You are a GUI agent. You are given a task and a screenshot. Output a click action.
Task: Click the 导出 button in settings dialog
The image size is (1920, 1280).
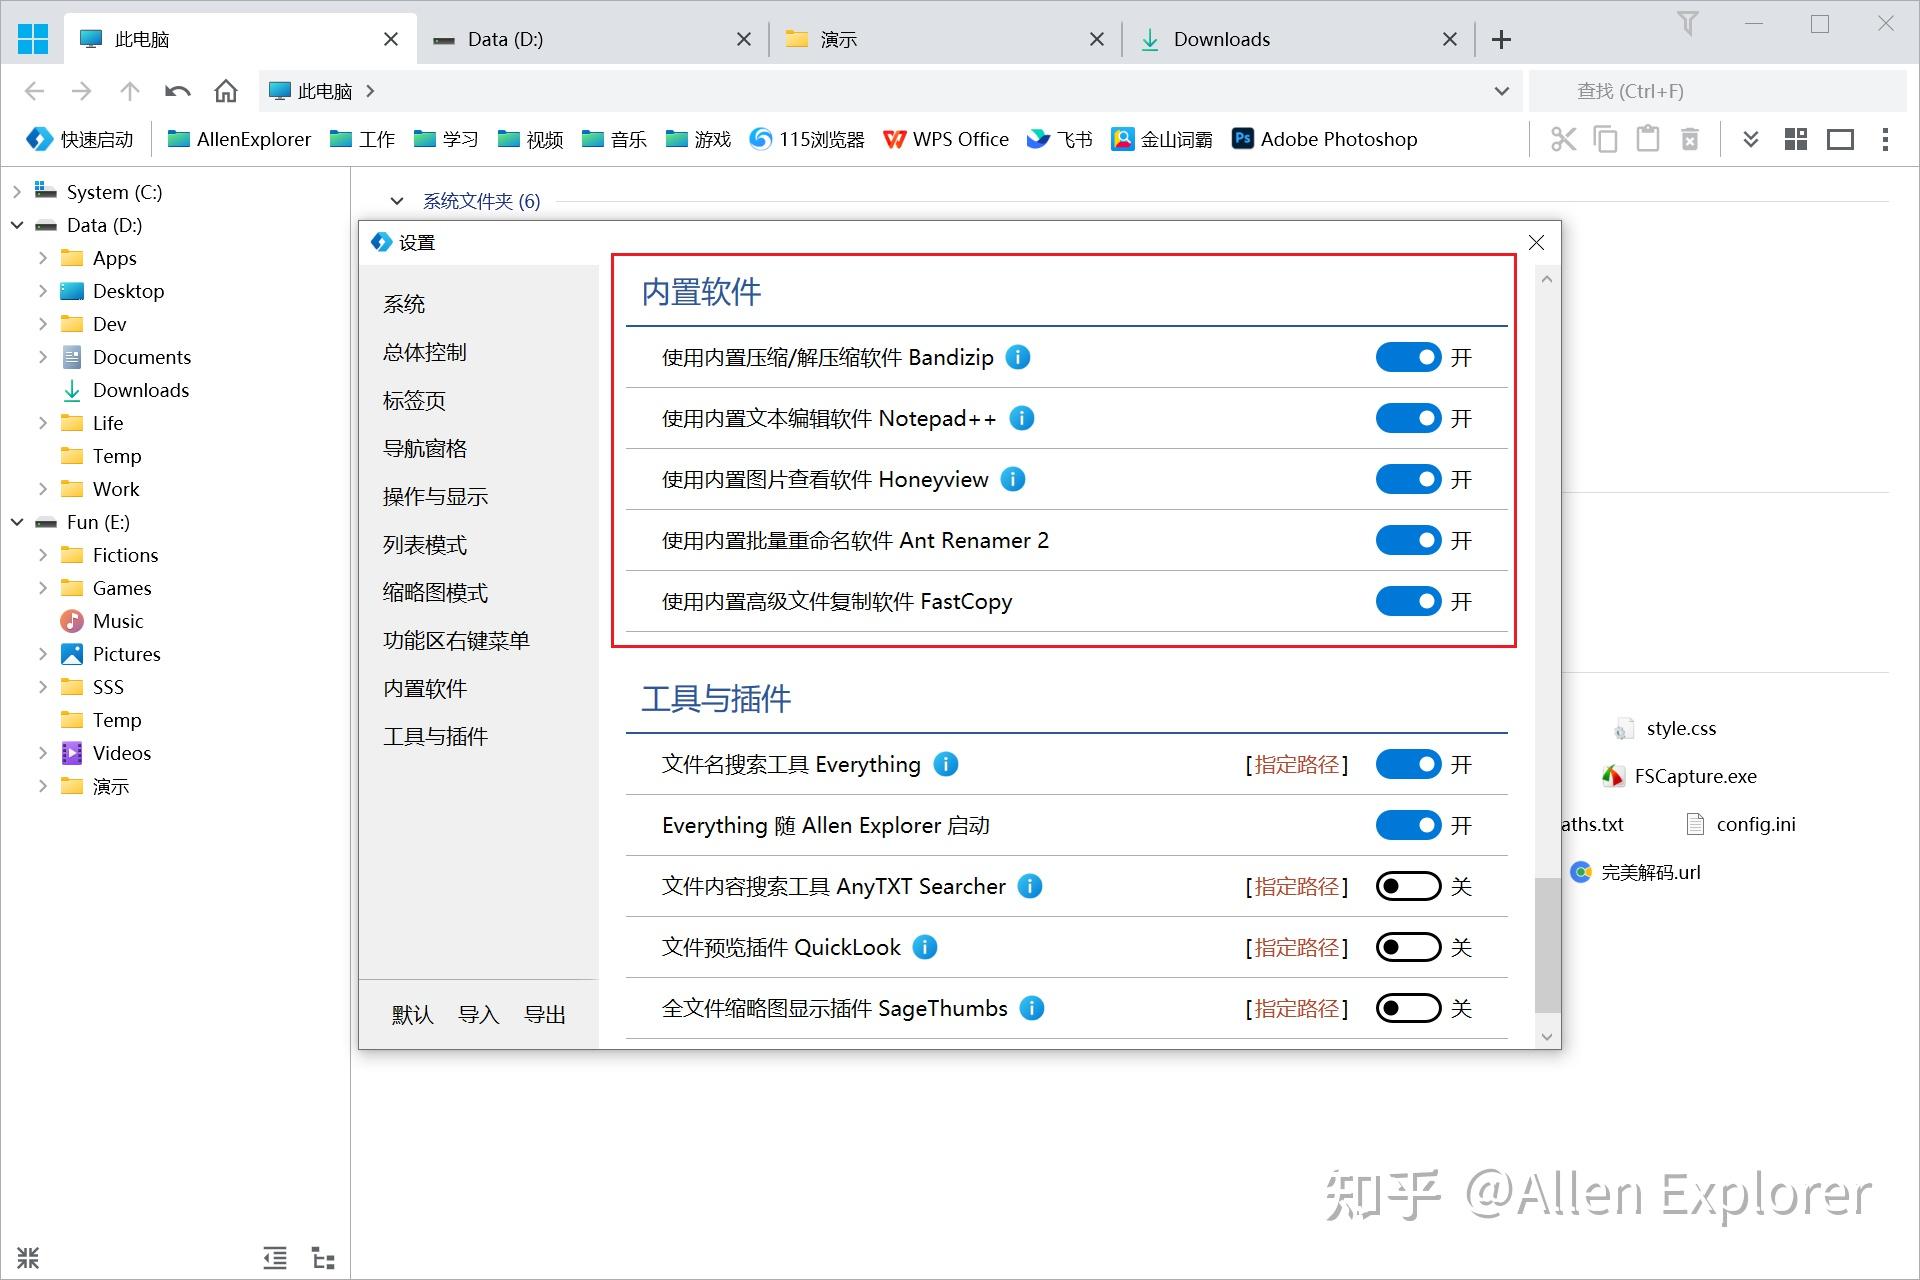[544, 1014]
